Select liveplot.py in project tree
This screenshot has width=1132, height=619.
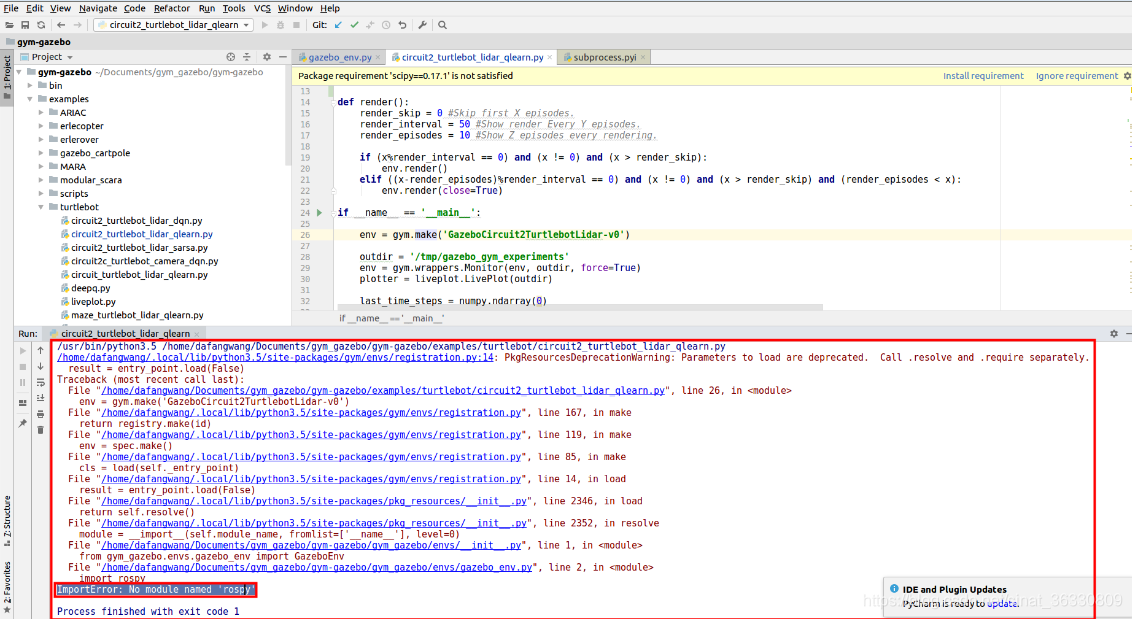click(x=93, y=302)
